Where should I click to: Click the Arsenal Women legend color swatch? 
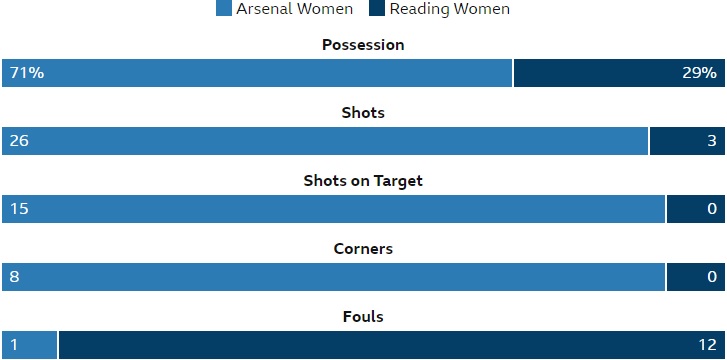(x=223, y=8)
